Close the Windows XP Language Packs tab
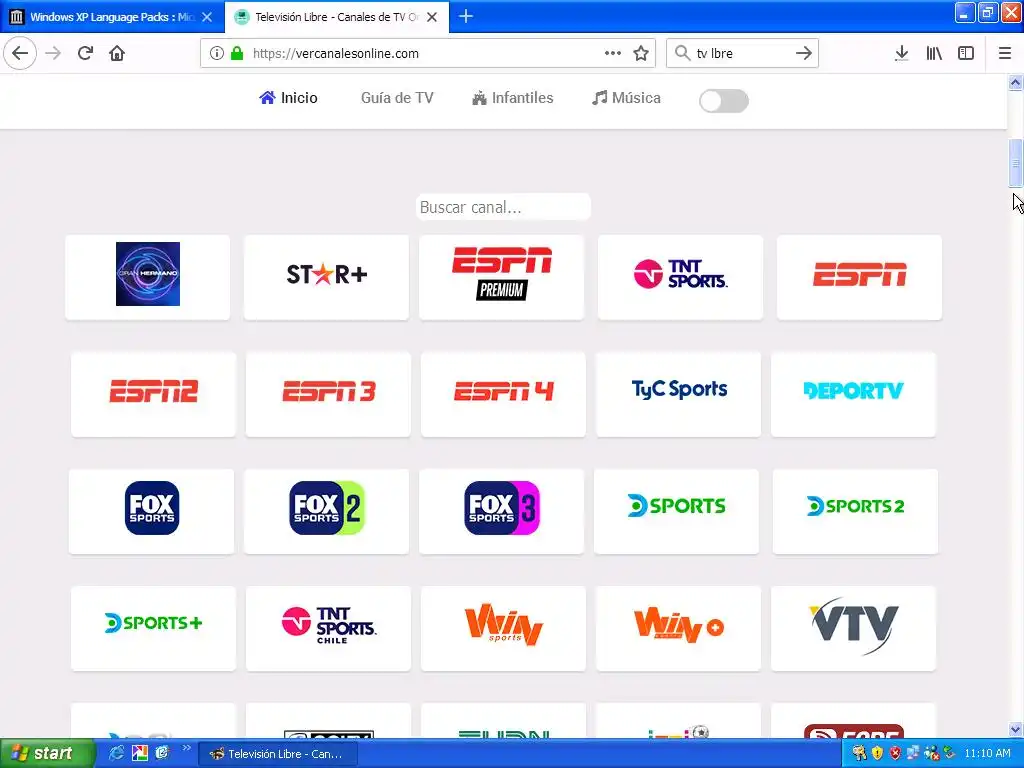Image resolution: width=1024 pixels, height=768 pixels. pos(207,17)
